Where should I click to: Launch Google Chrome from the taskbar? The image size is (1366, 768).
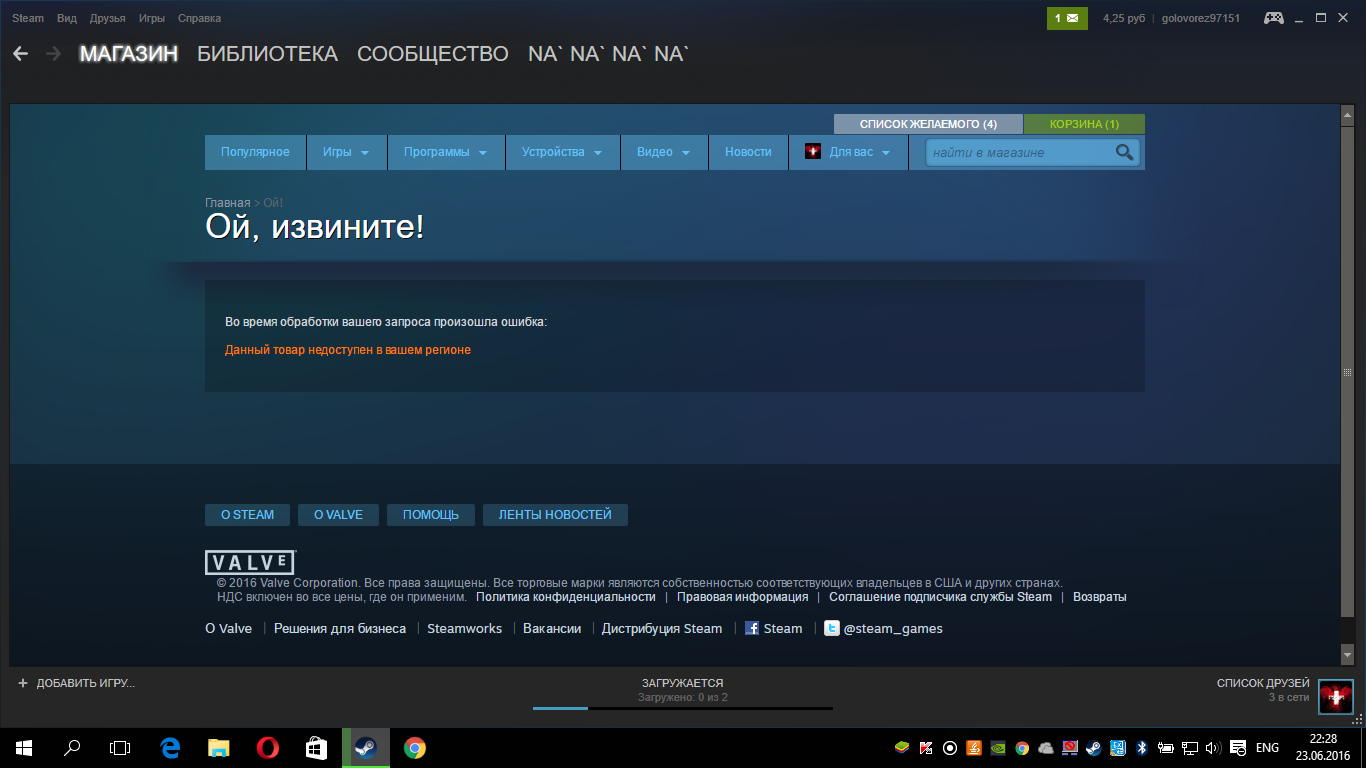coord(414,747)
